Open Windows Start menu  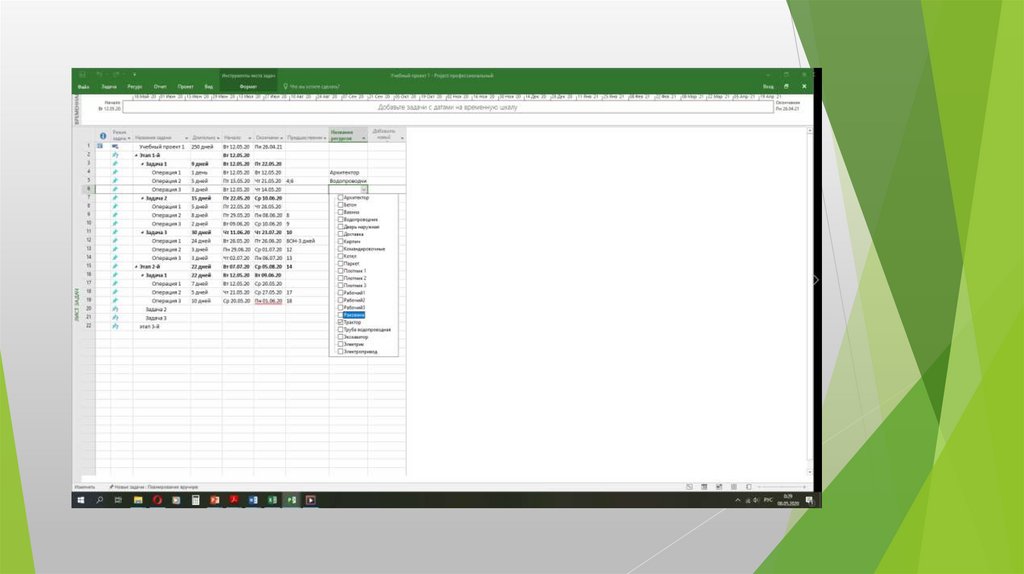coord(81,500)
